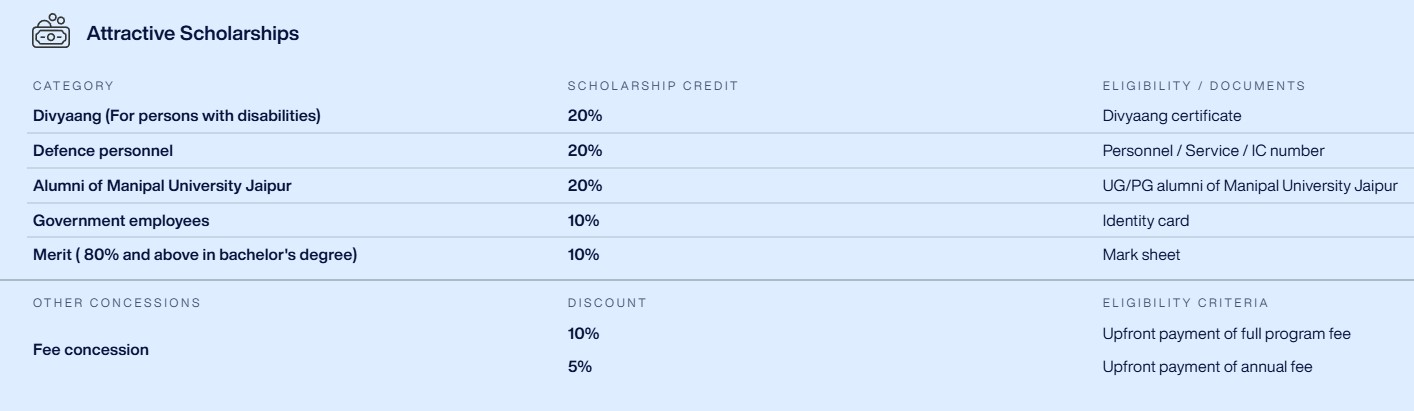This screenshot has width=1414, height=411.
Task: Click the Eligibility / Documents column header
Action: (1203, 86)
